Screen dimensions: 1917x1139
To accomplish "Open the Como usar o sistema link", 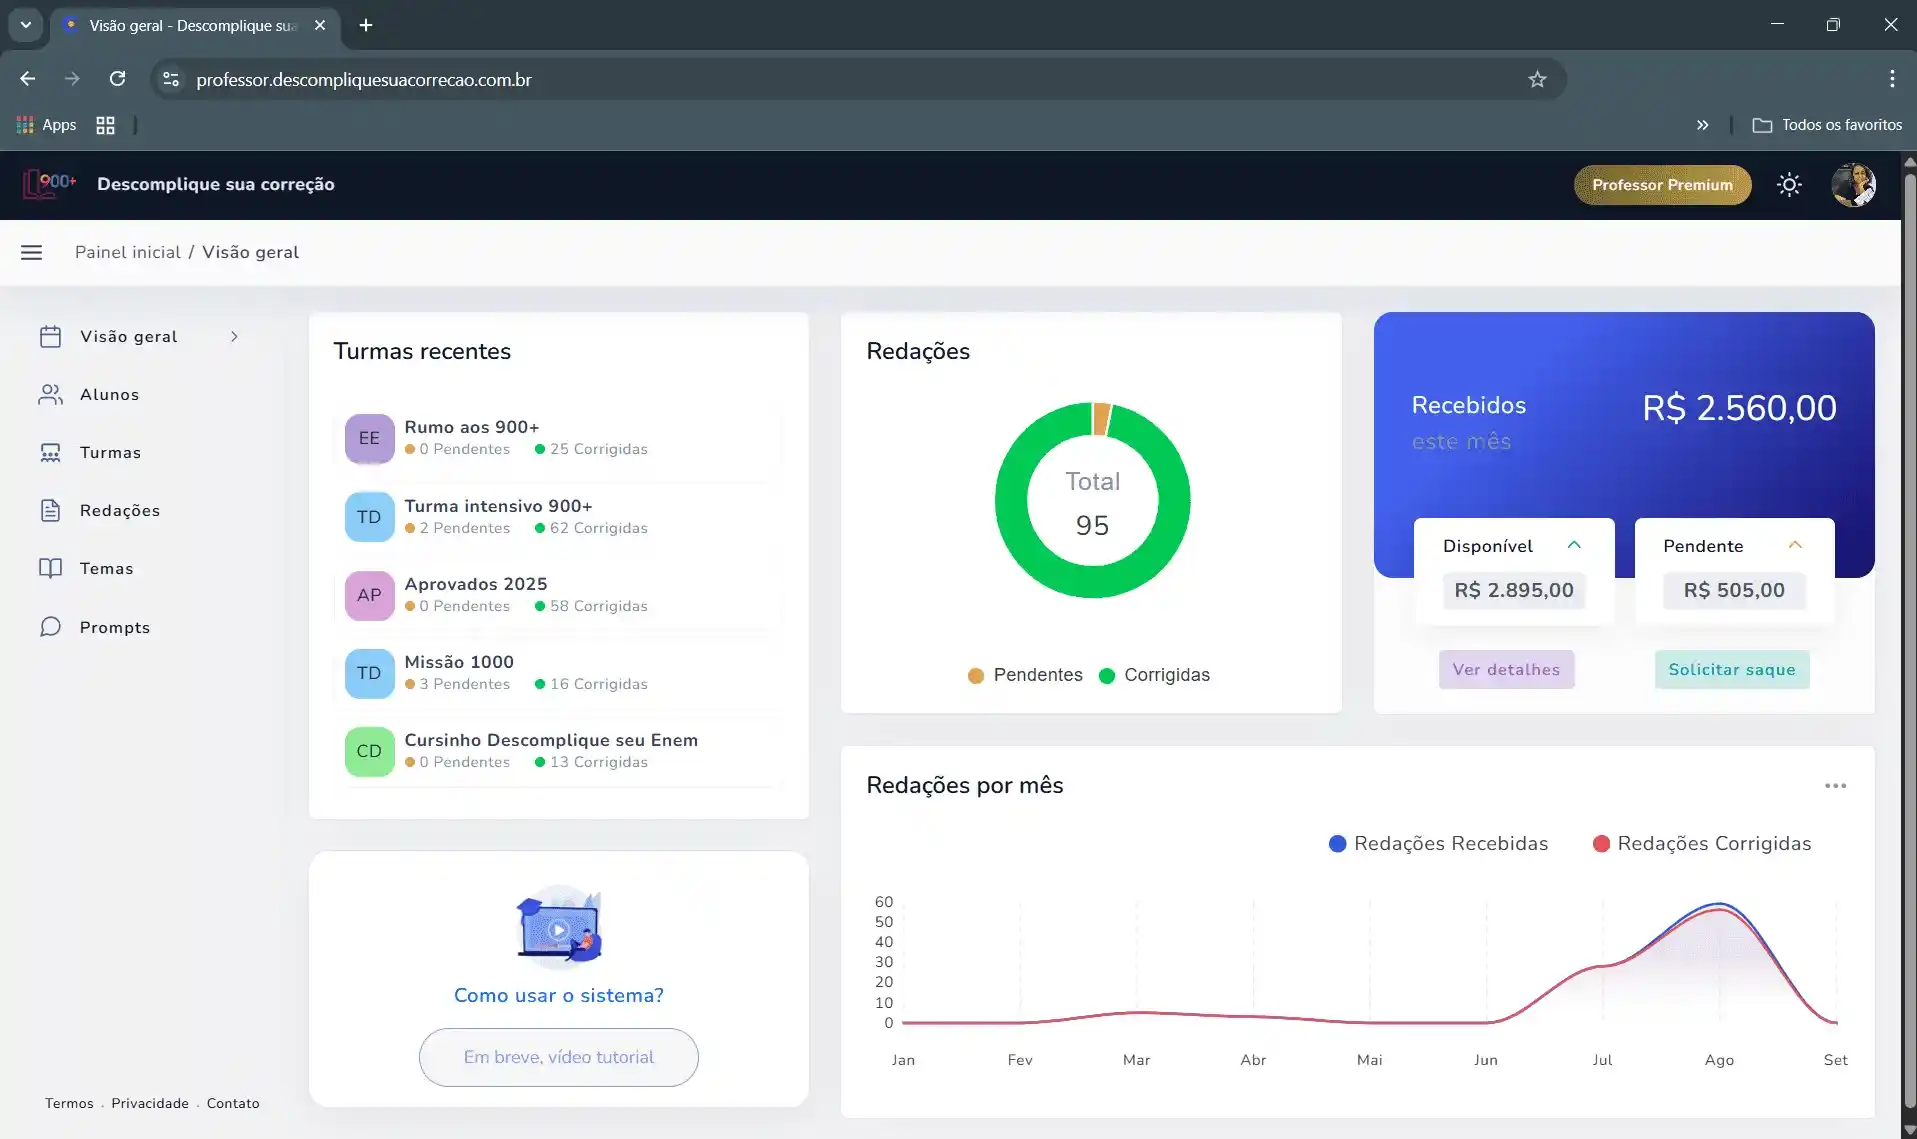I will pos(558,995).
